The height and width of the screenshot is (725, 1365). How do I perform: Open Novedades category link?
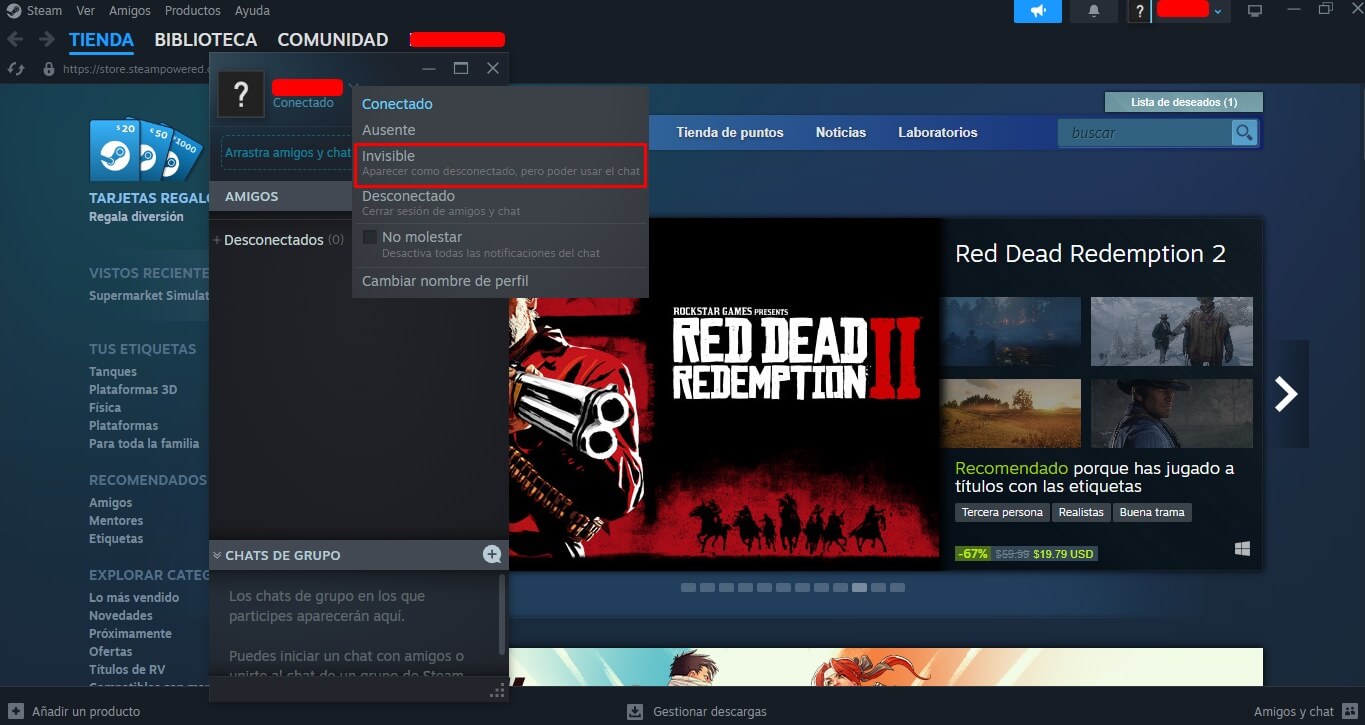click(x=121, y=616)
